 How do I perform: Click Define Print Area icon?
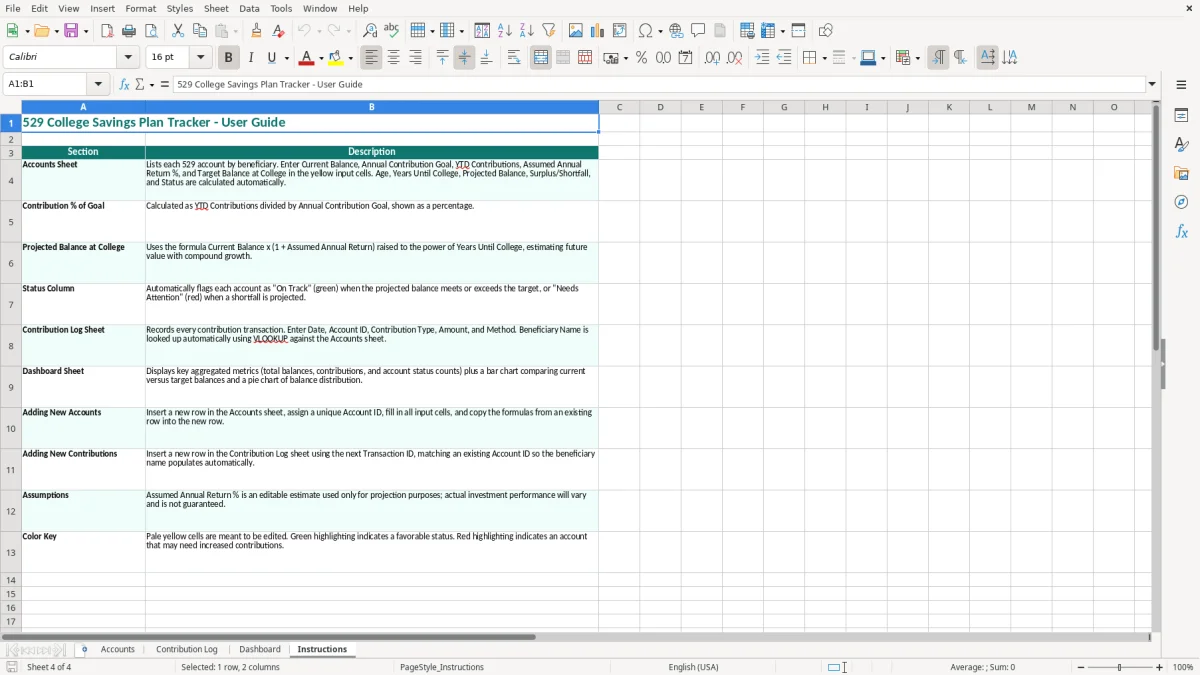click(x=747, y=31)
